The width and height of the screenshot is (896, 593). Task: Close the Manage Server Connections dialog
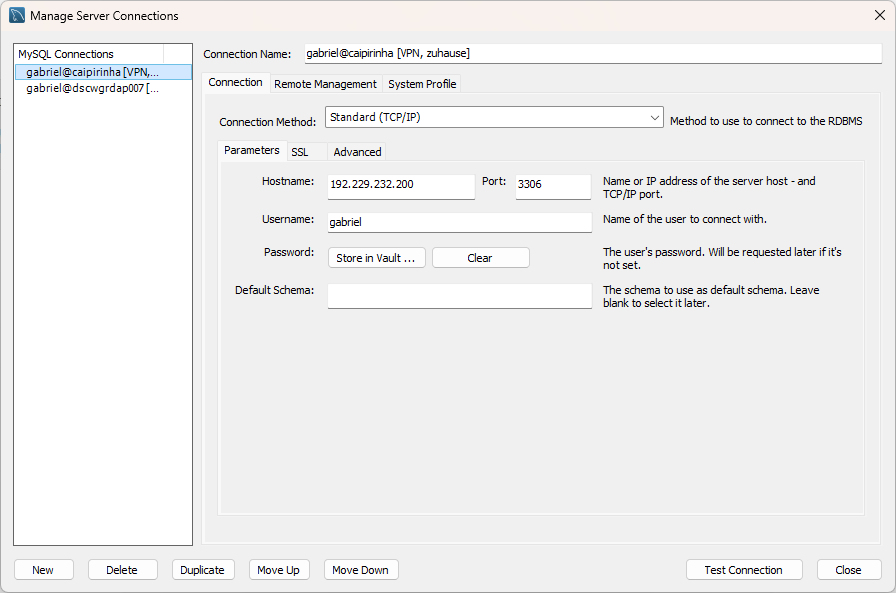point(879,15)
